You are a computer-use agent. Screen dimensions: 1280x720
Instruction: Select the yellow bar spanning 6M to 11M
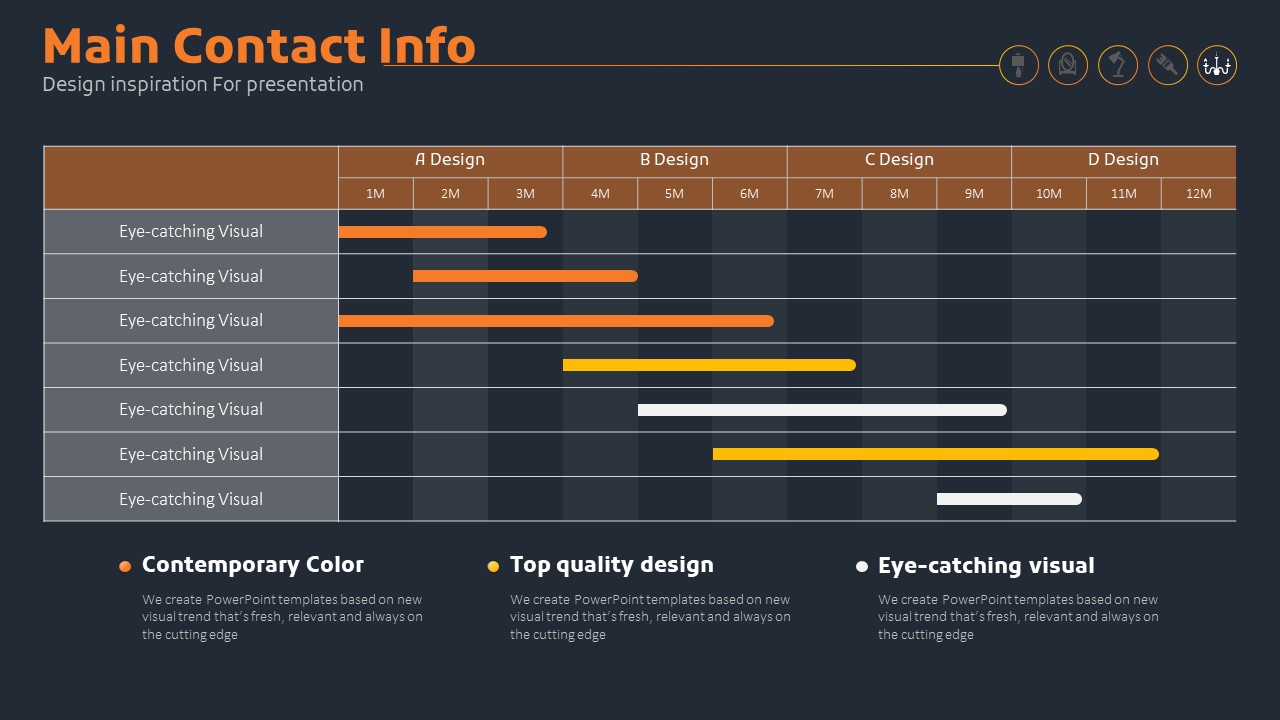[936, 454]
